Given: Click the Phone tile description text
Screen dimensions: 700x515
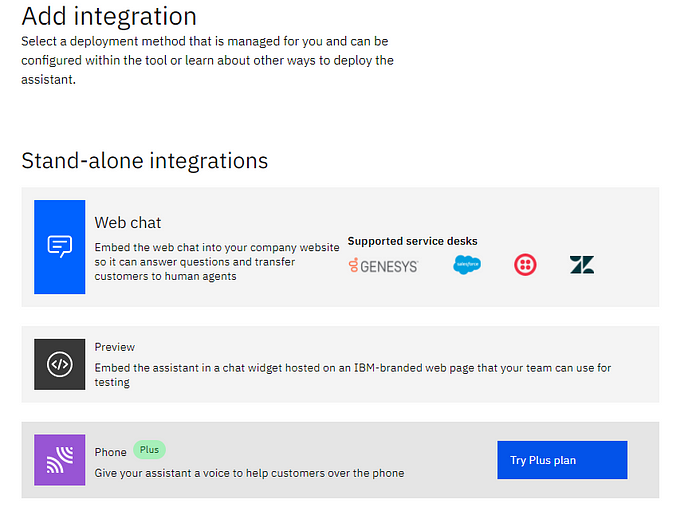Looking at the screenshot, I should pyautogui.click(x=249, y=473).
